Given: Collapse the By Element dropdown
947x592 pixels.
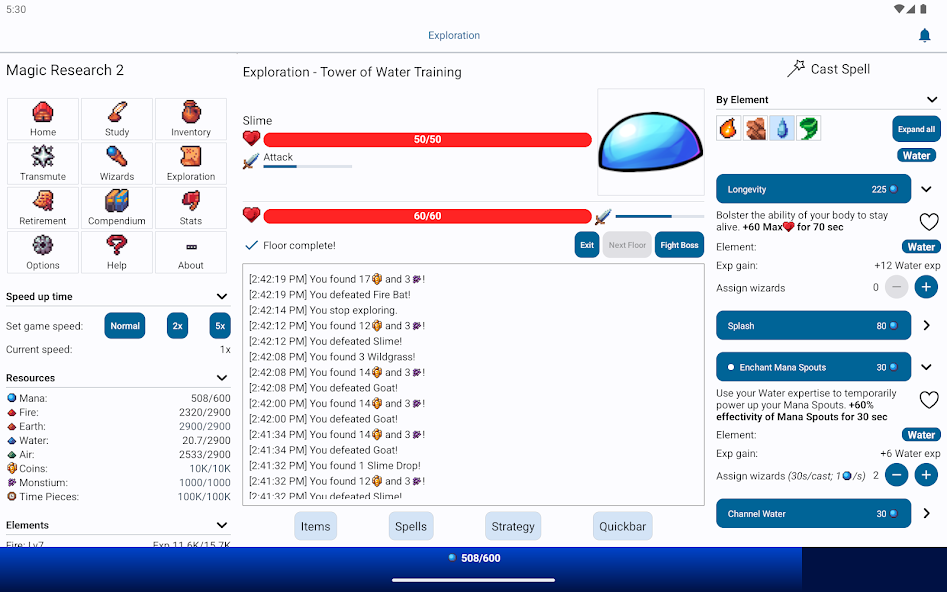Looking at the screenshot, I should [932, 100].
